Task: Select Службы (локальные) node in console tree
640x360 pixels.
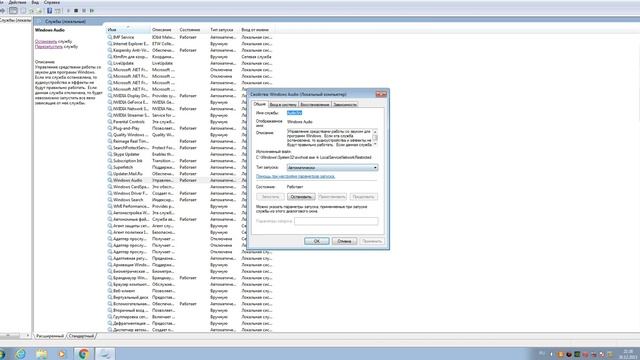Action: pos(16,20)
